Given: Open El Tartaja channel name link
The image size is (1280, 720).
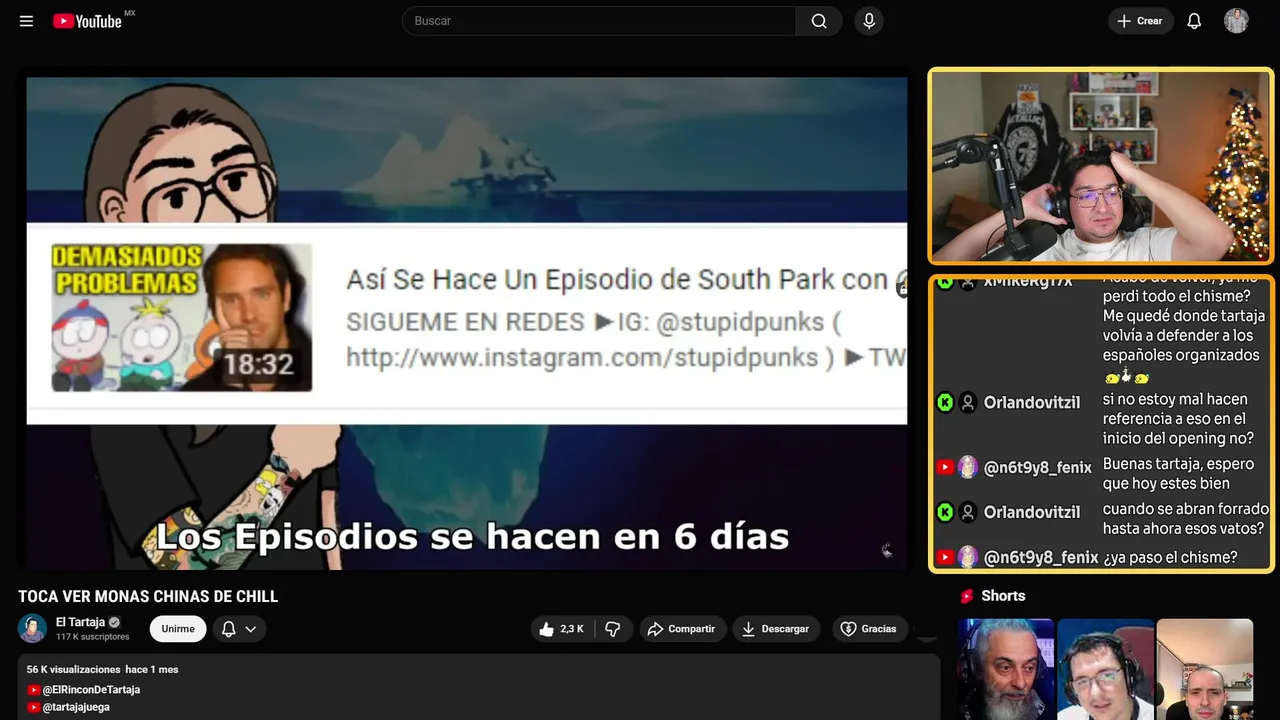Looking at the screenshot, I should 80,622.
